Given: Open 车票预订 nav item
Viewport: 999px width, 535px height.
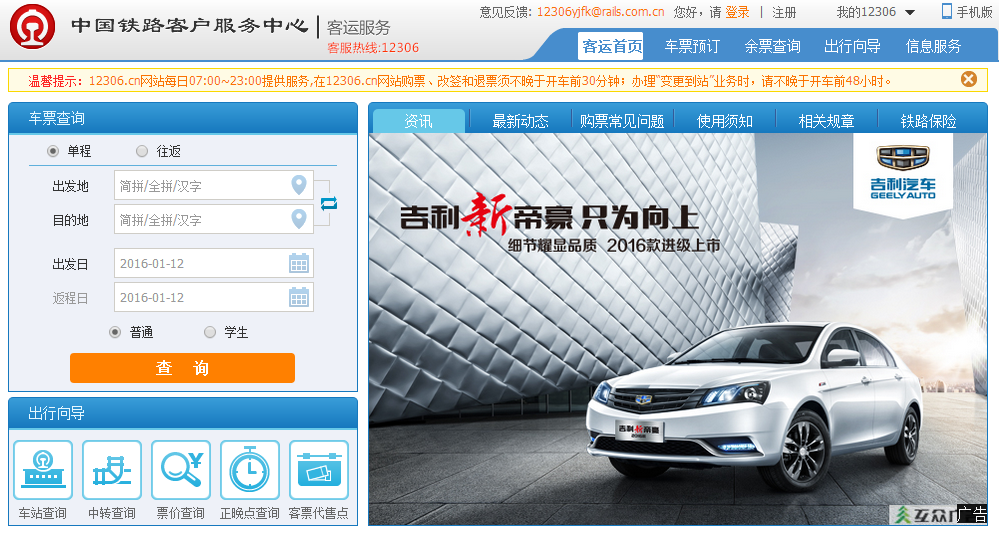Looking at the screenshot, I should click(692, 46).
